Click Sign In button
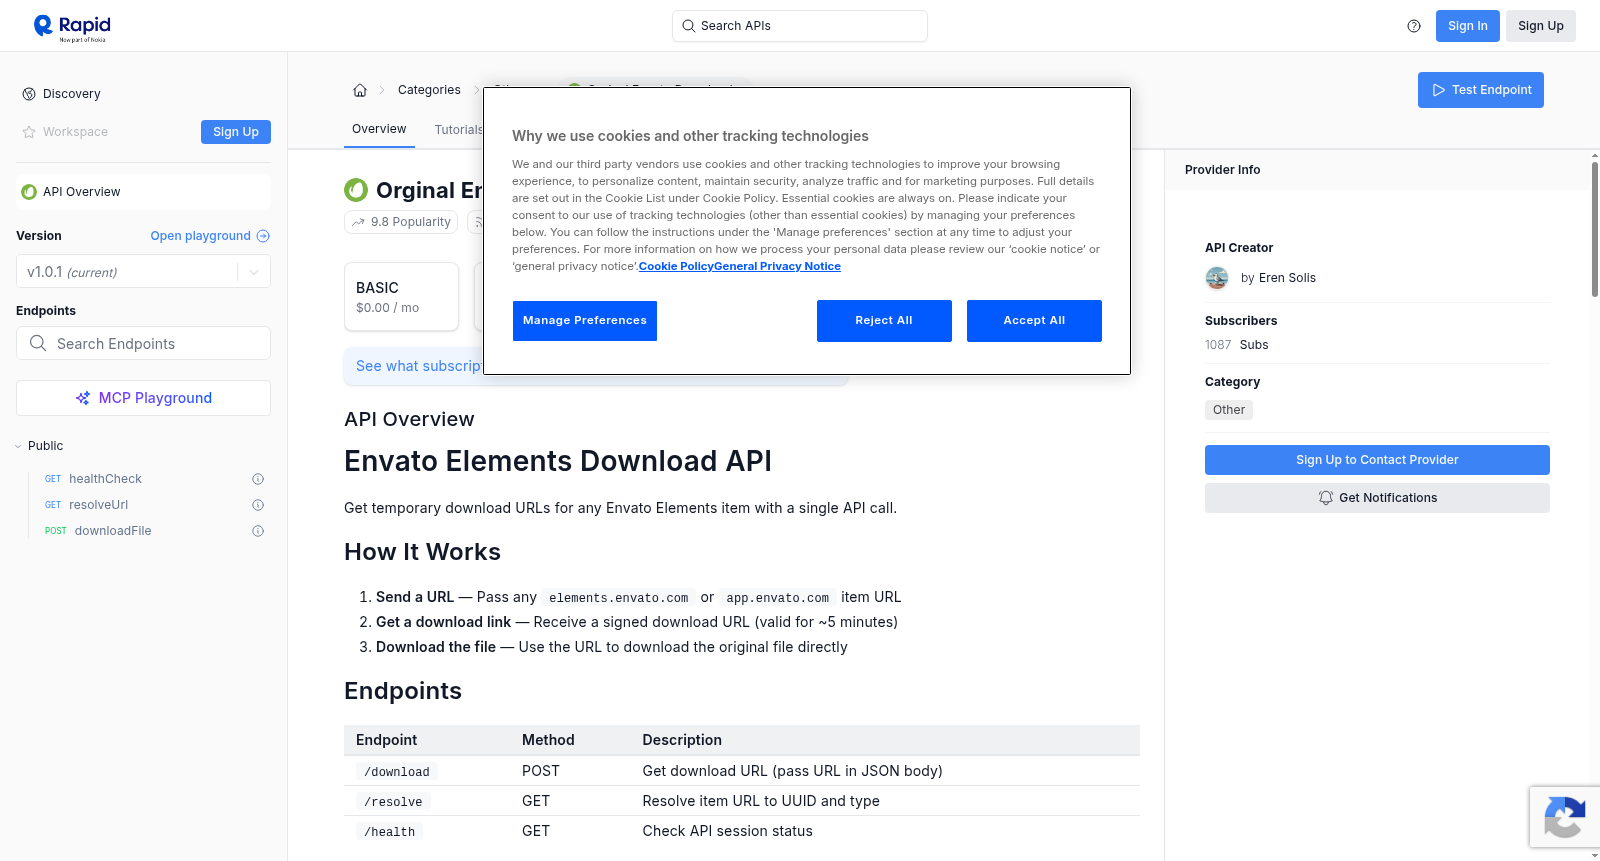 tap(1467, 26)
